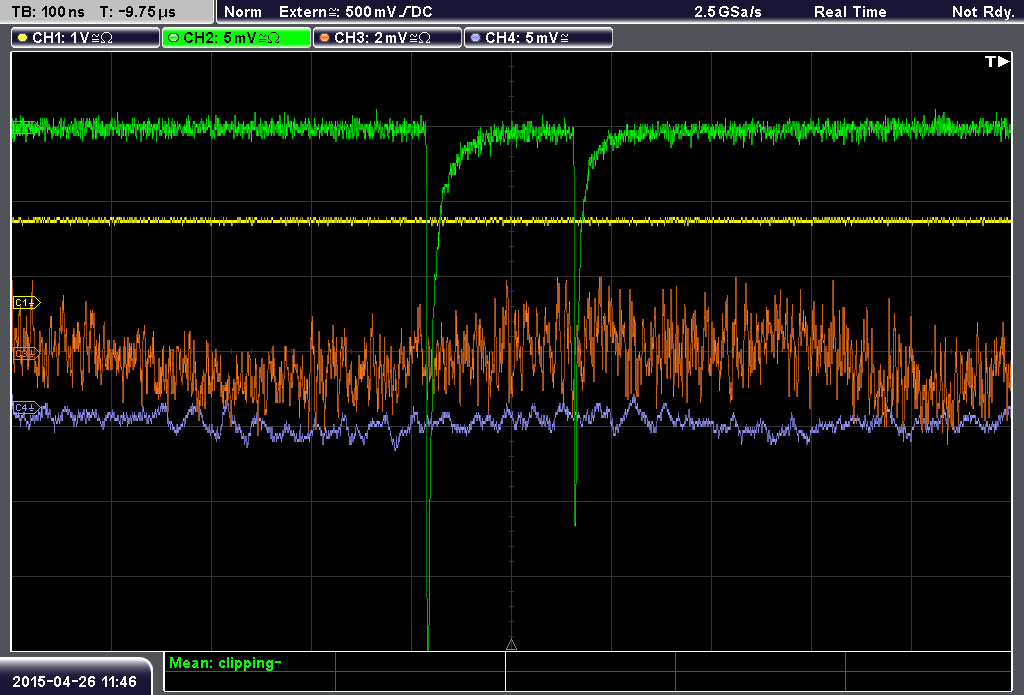1024x695 pixels.
Task: Click the yellow C1 ground level marker
Action: [26, 302]
